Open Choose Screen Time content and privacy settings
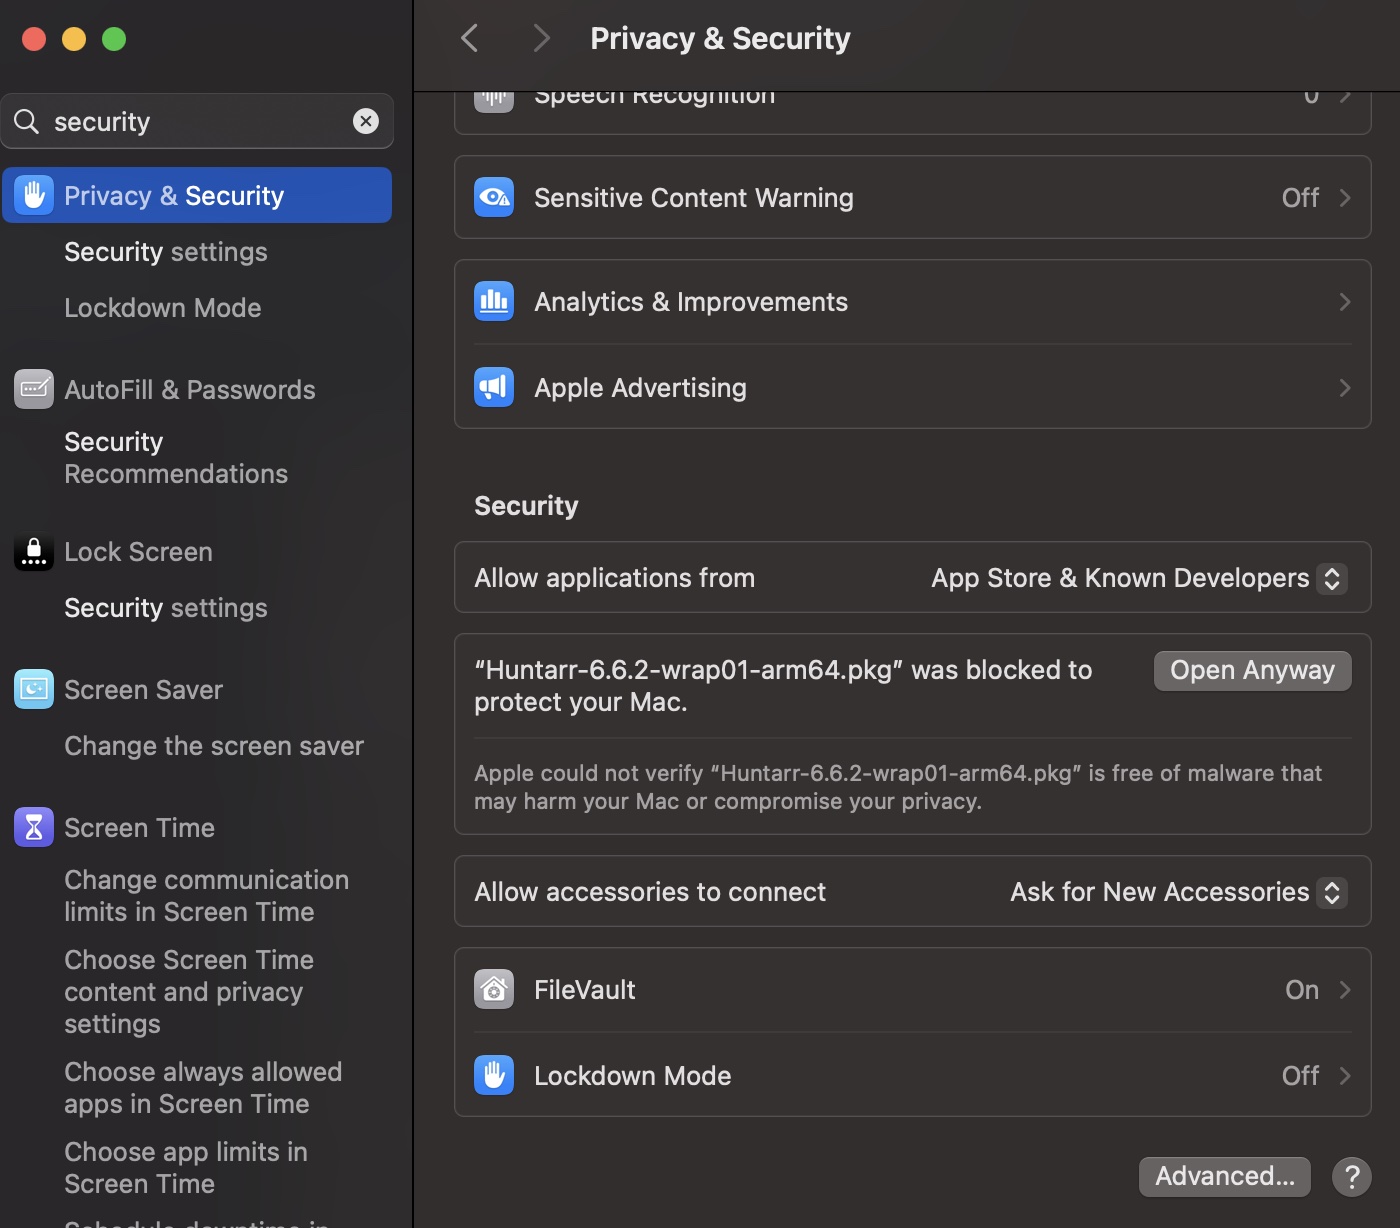The width and height of the screenshot is (1400, 1228). coord(189,992)
